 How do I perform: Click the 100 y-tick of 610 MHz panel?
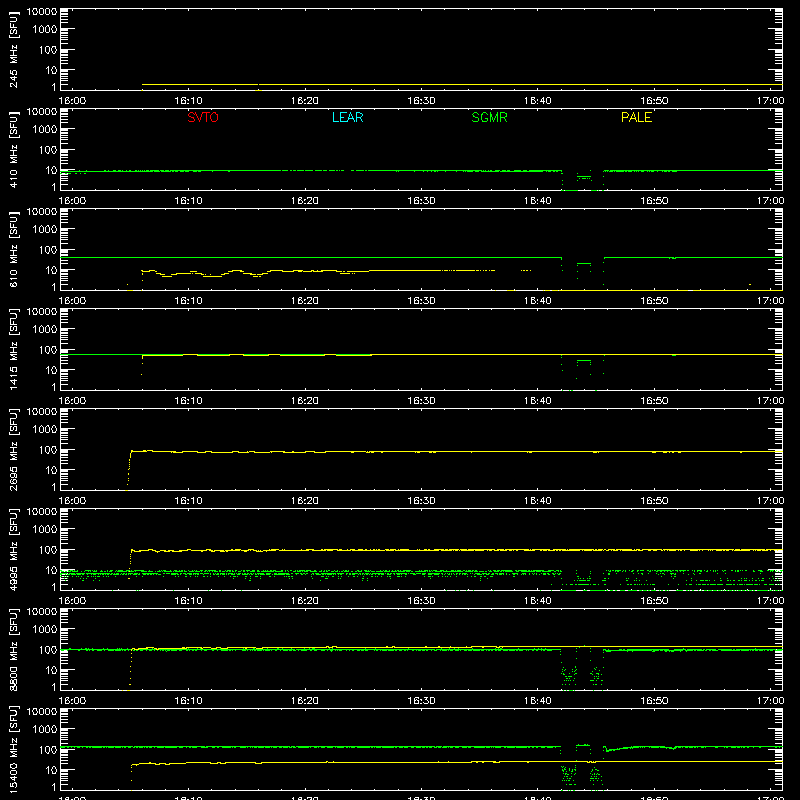[x=48, y=249]
